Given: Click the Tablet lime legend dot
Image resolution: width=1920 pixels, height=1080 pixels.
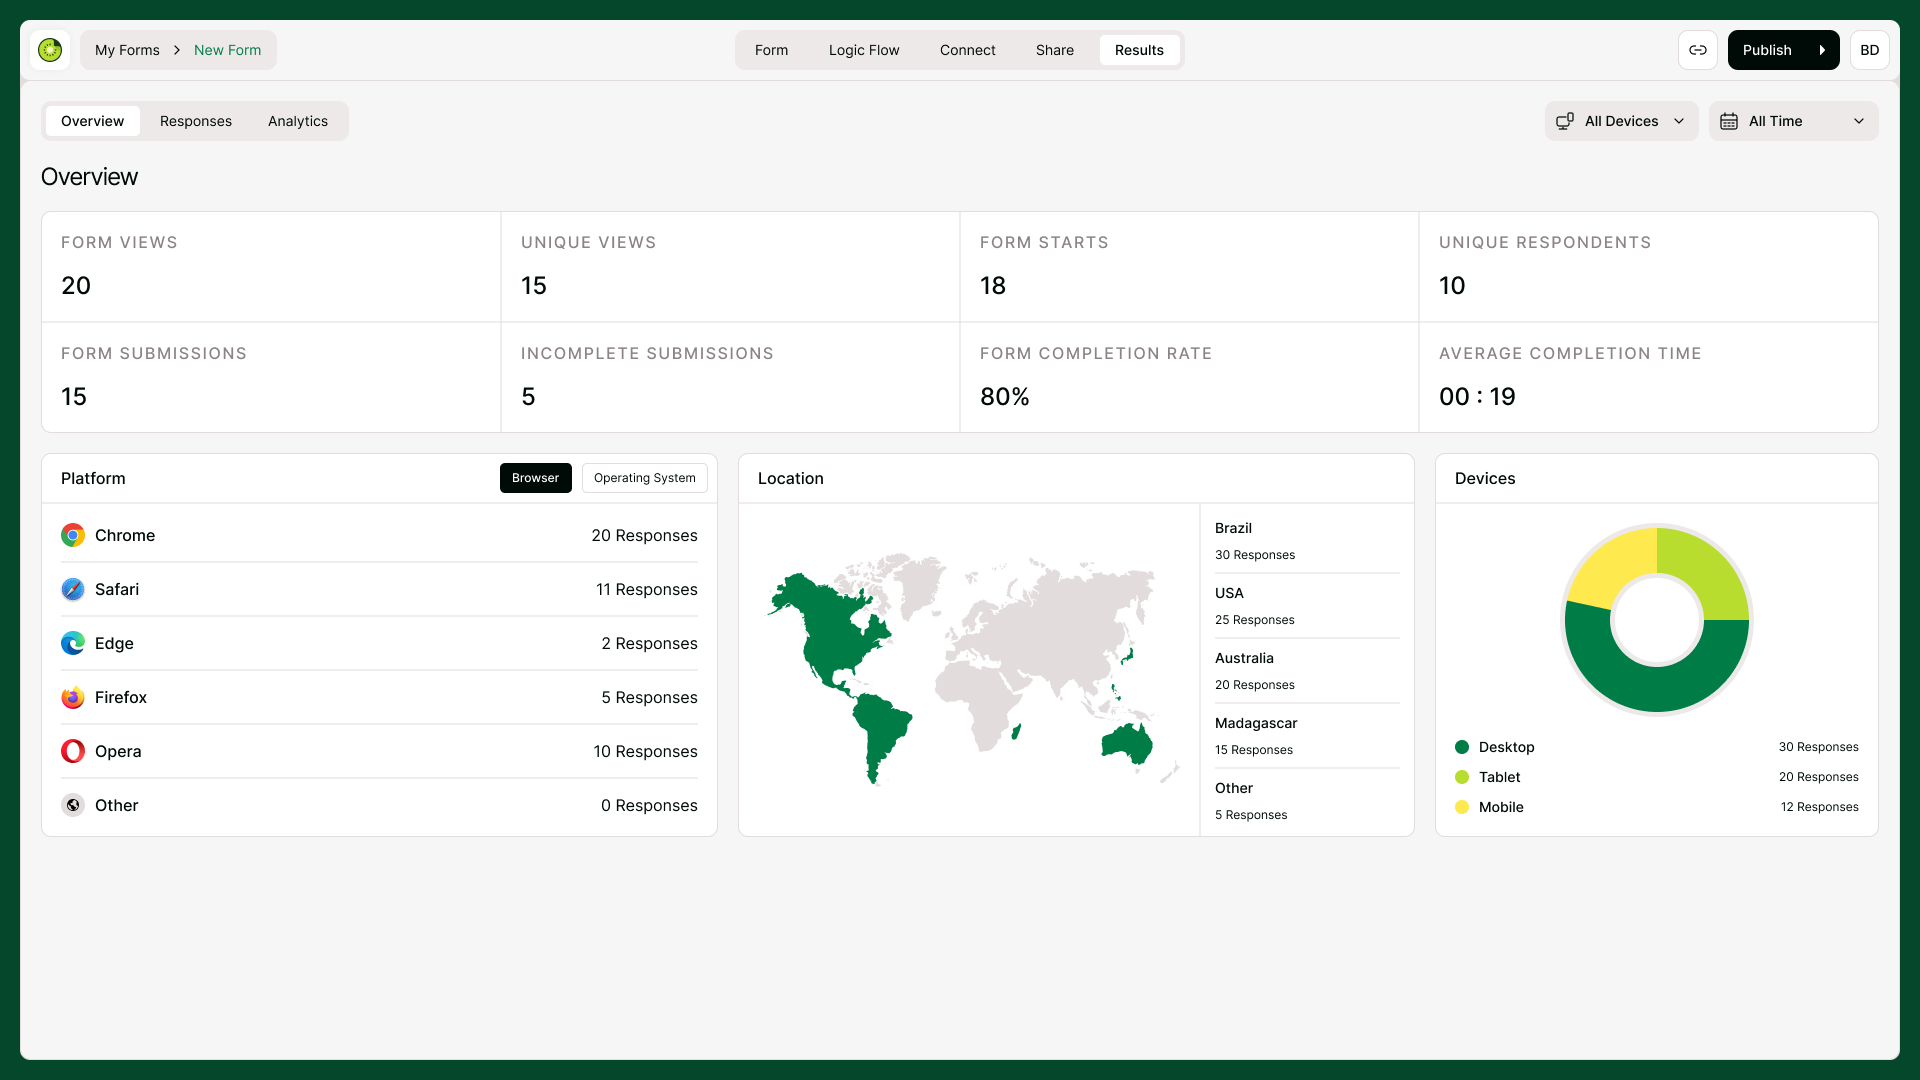Looking at the screenshot, I should coord(1462,777).
